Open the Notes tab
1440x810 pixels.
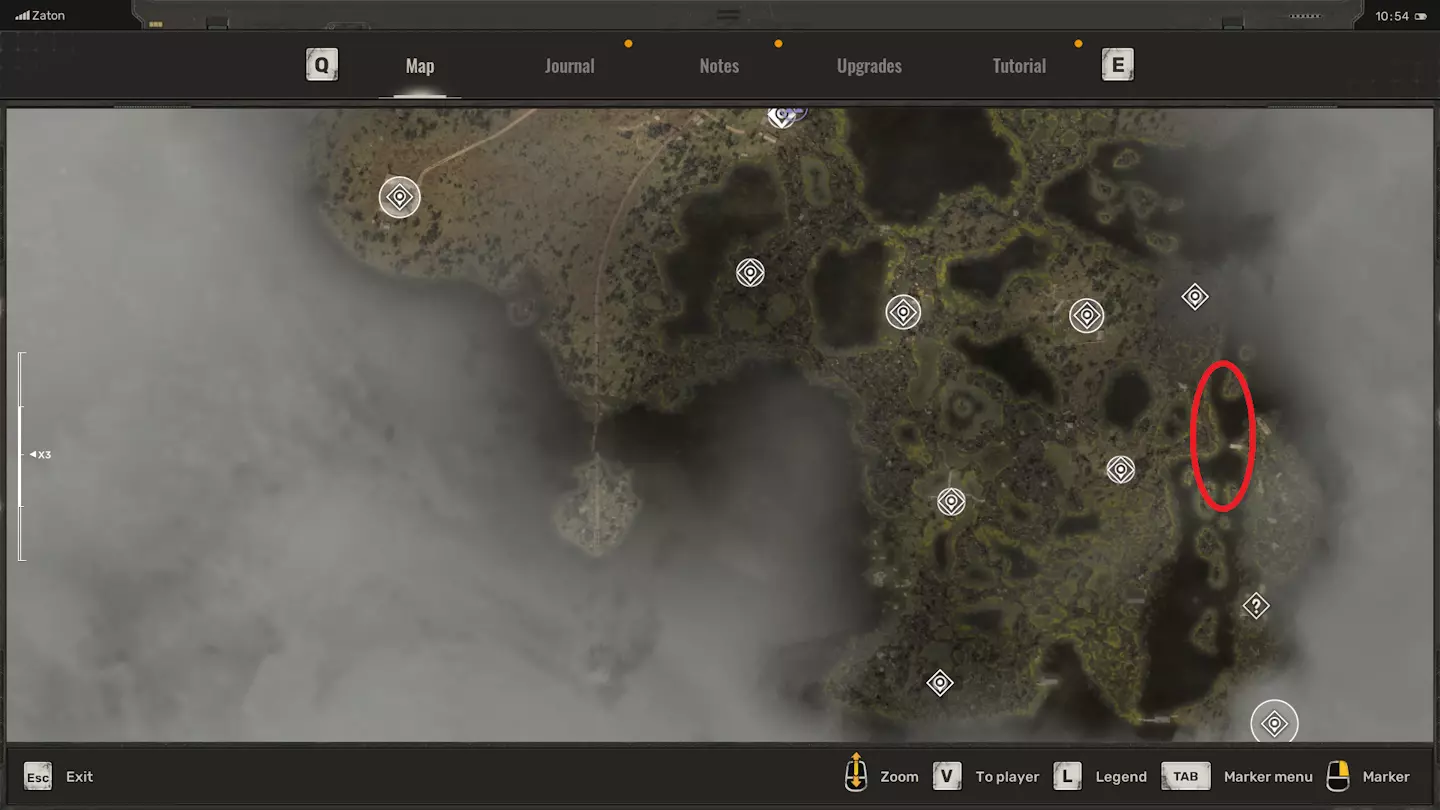tap(719, 66)
